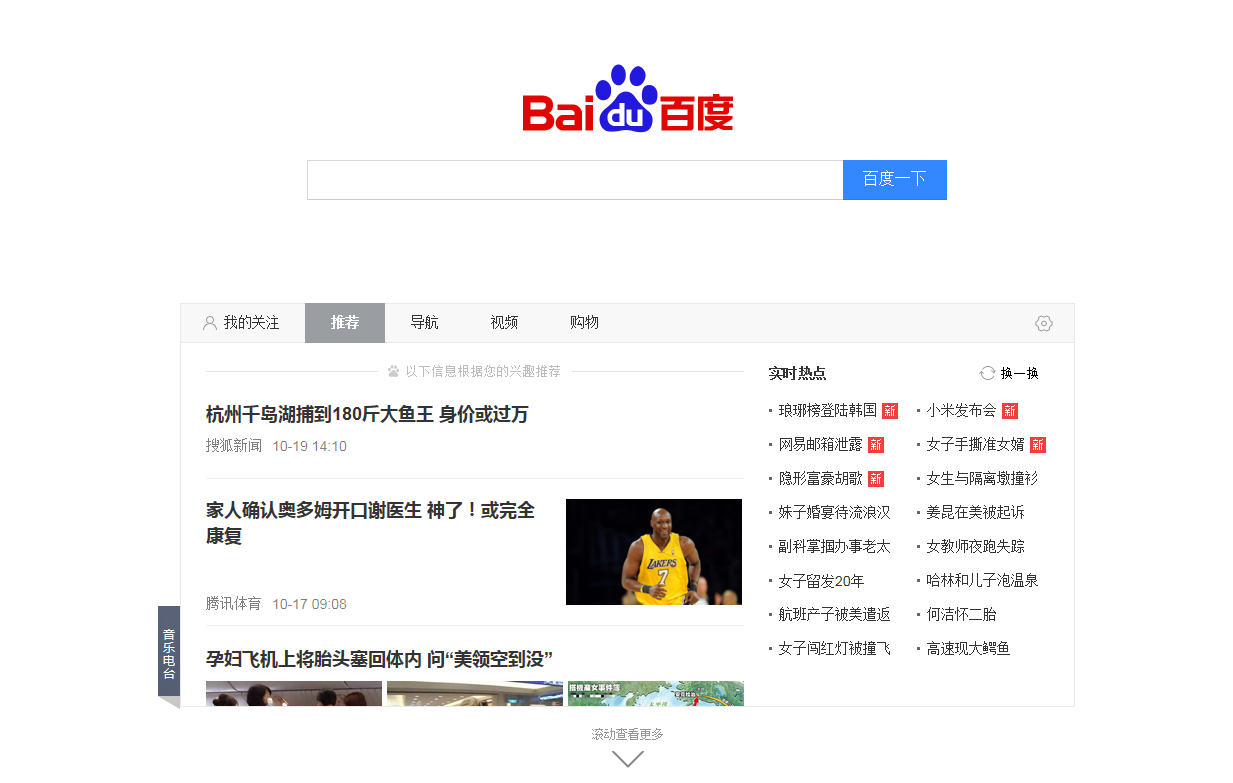Open the 孕妇飞机上 news headline

pyautogui.click(x=379, y=659)
